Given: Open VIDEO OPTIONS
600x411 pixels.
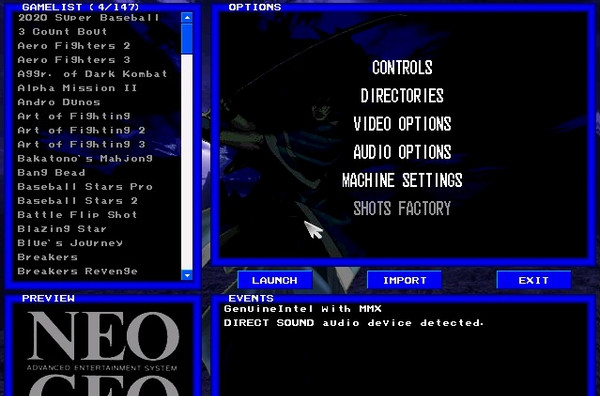Looking at the screenshot, I should point(402,124).
